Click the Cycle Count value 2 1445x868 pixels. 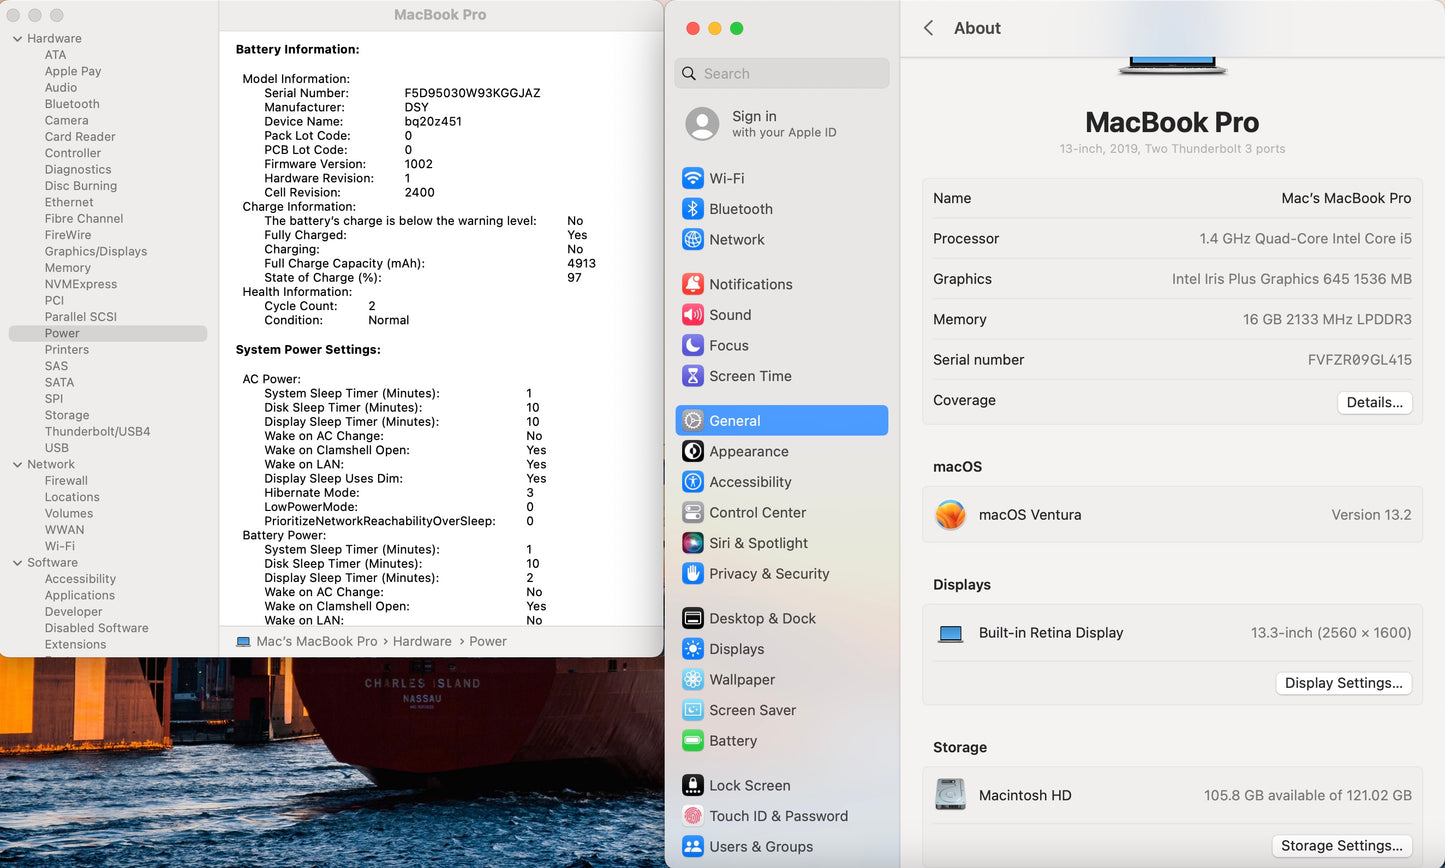coord(372,306)
